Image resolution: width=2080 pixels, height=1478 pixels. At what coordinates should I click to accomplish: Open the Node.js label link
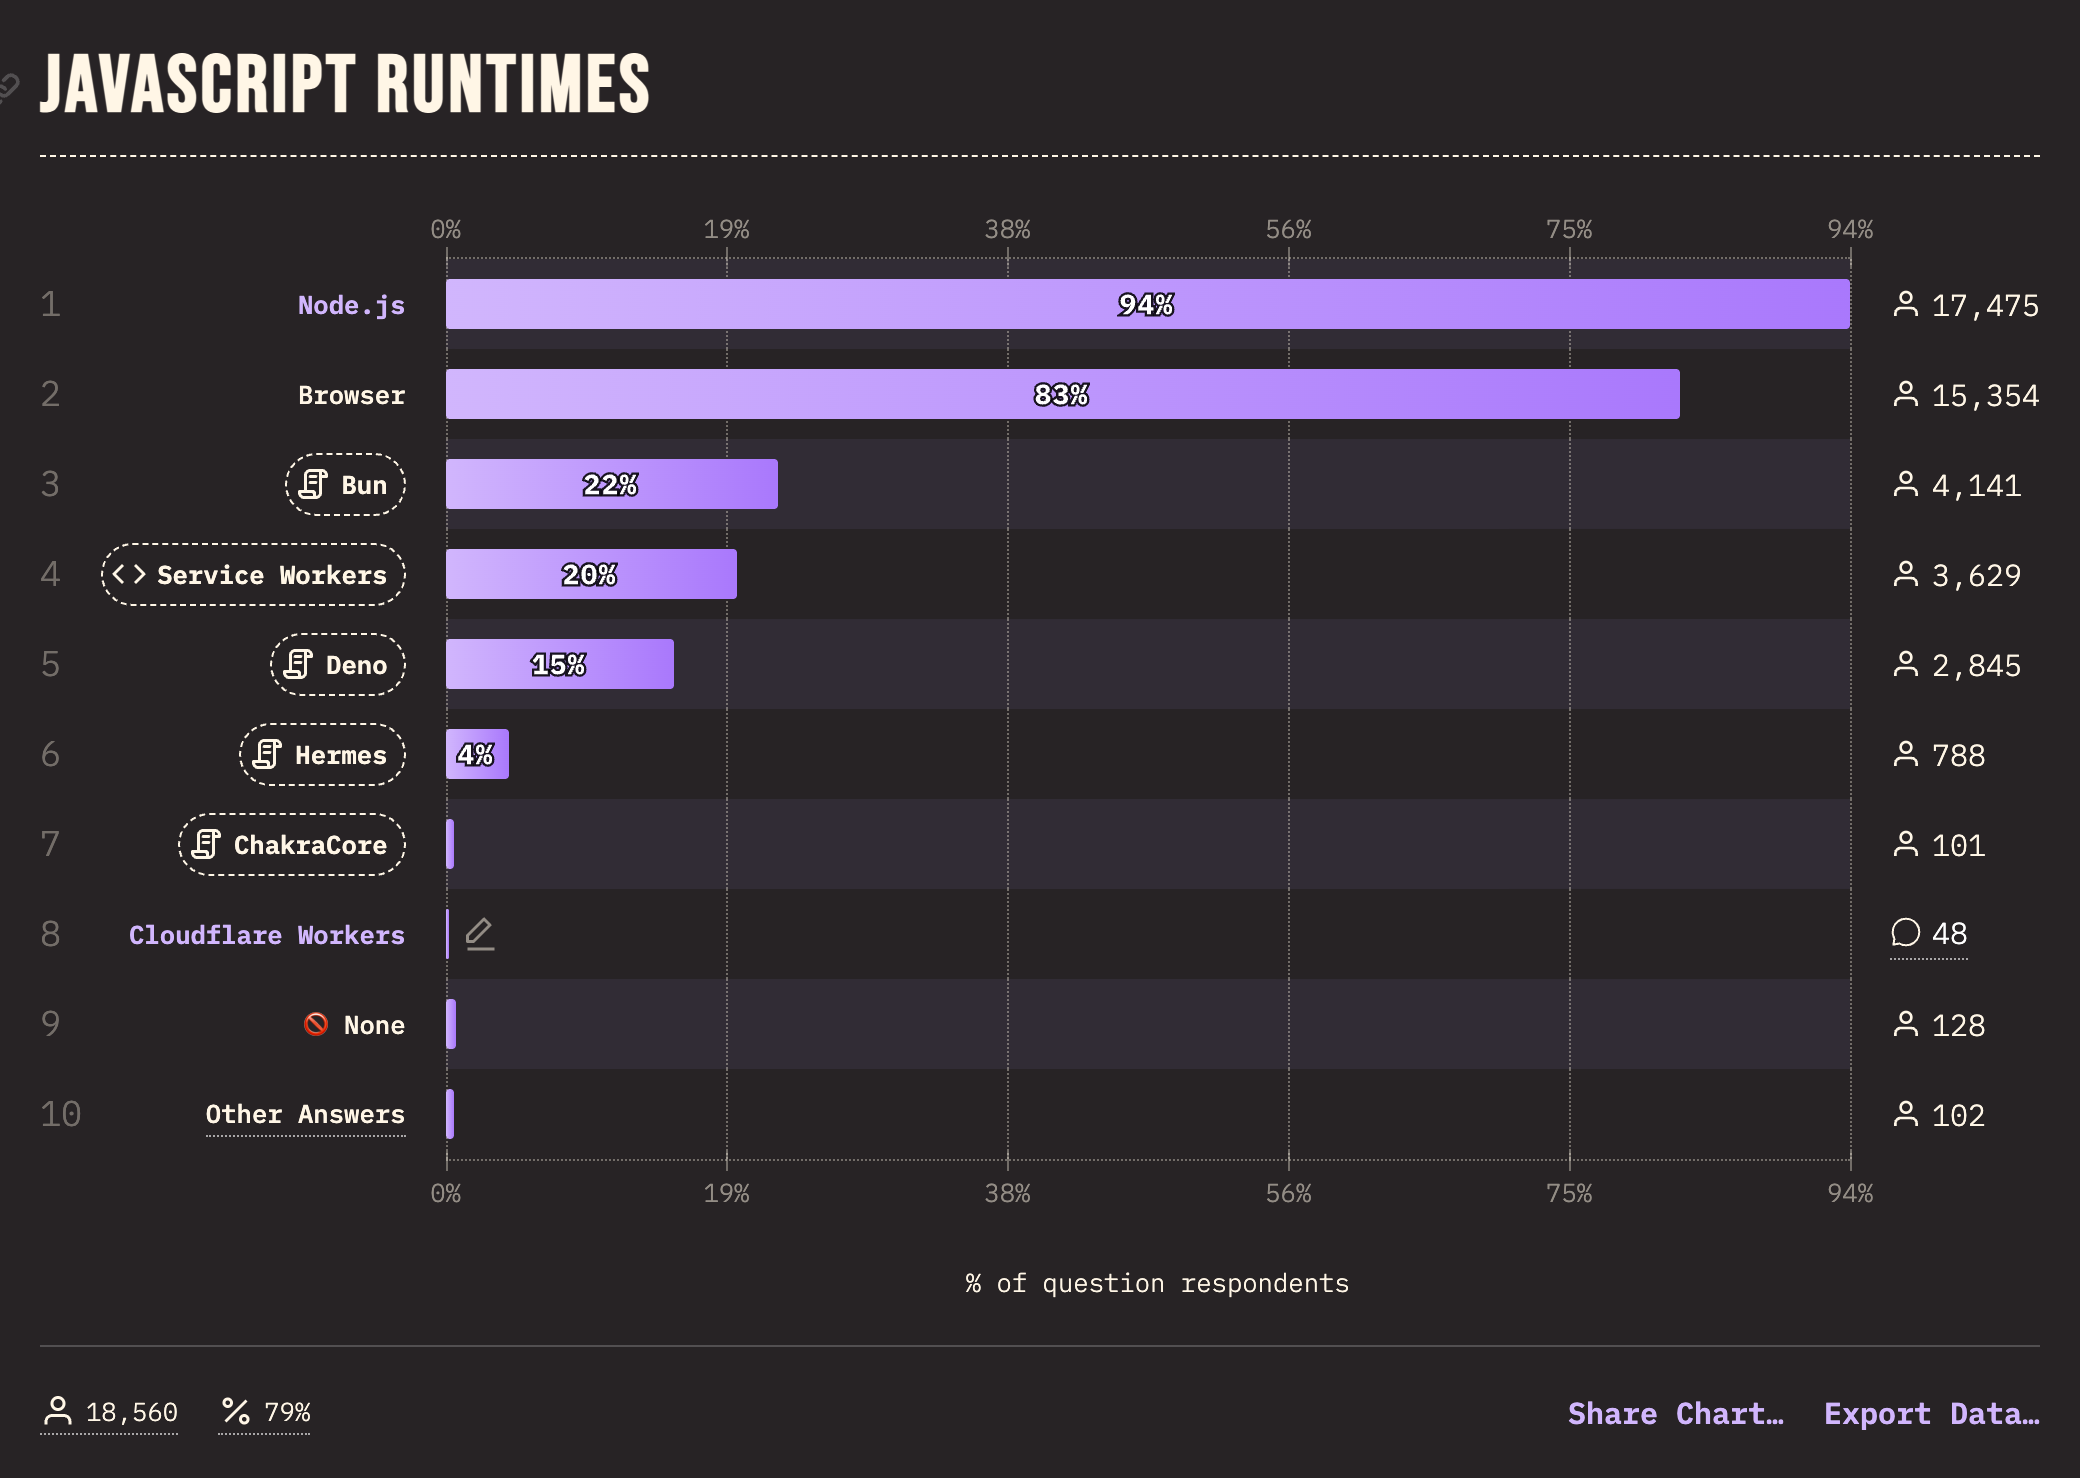point(351,305)
